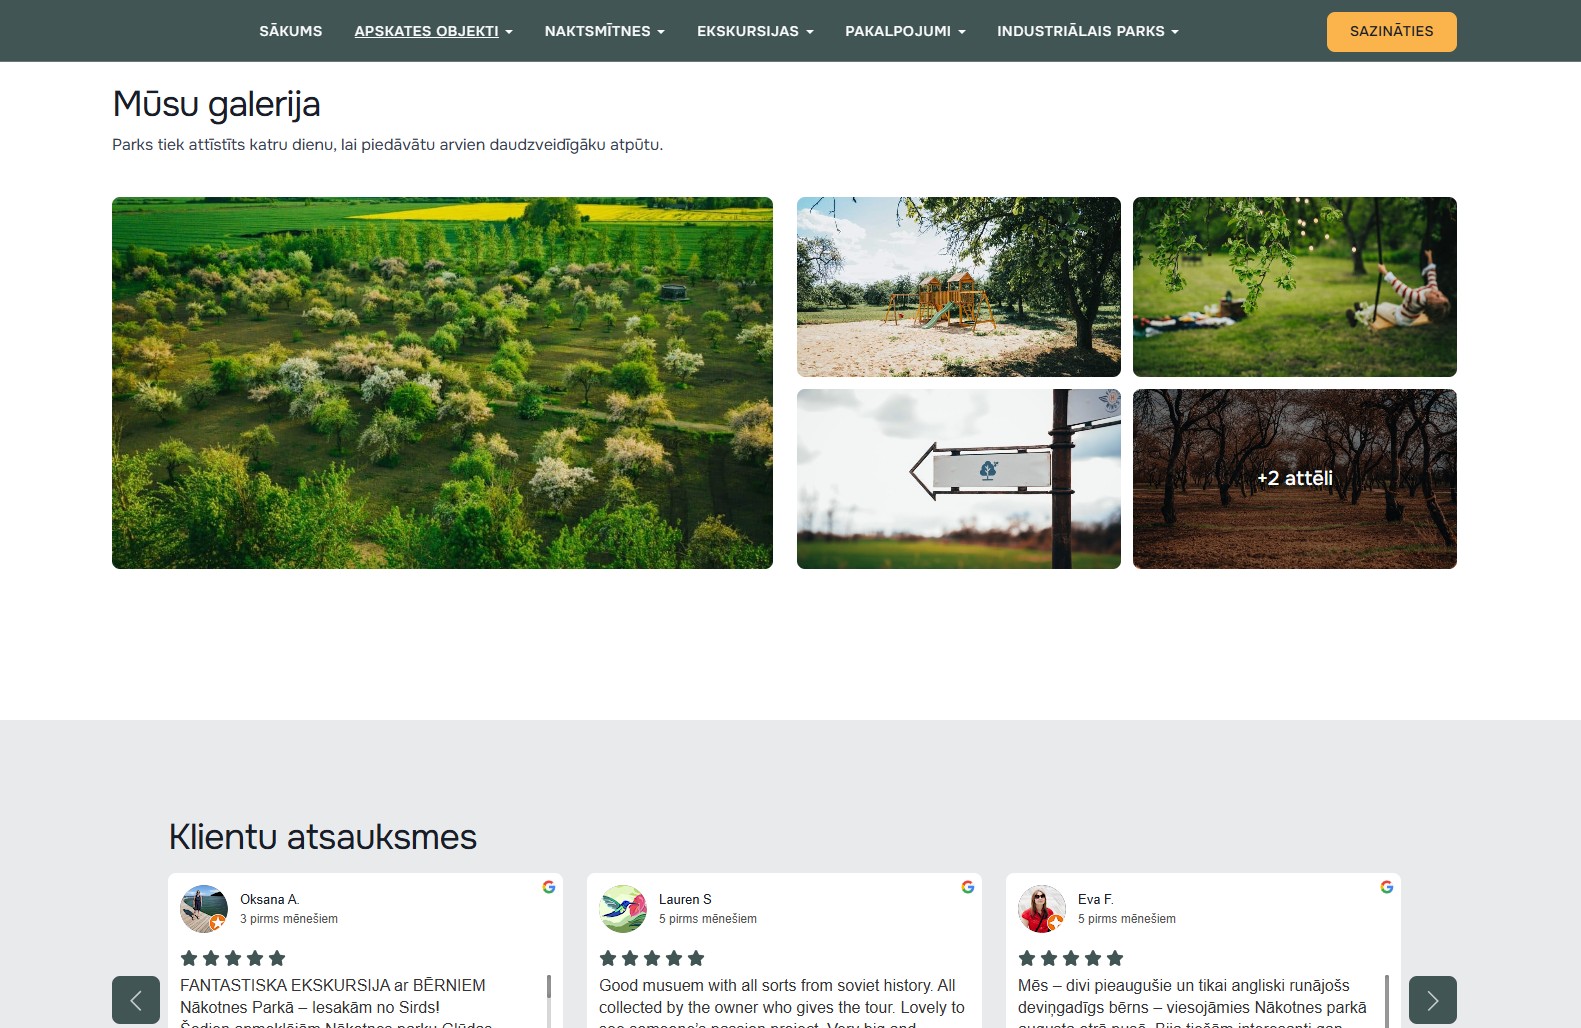This screenshot has height=1028, width=1581.
Task: View the playground photo in gallery
Action: (x=958, y=287)
